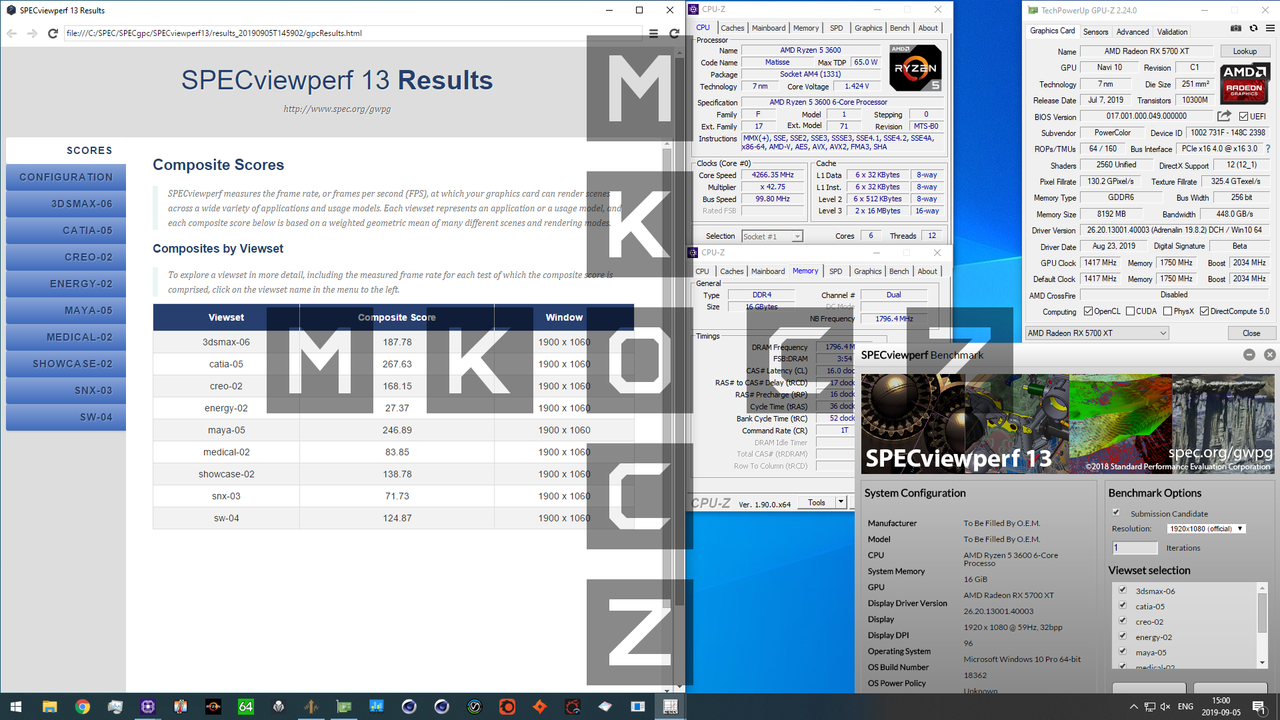Launch Google Chrome from the taskbar
The width and height of the screenshot is (1280, 720).
82,706
